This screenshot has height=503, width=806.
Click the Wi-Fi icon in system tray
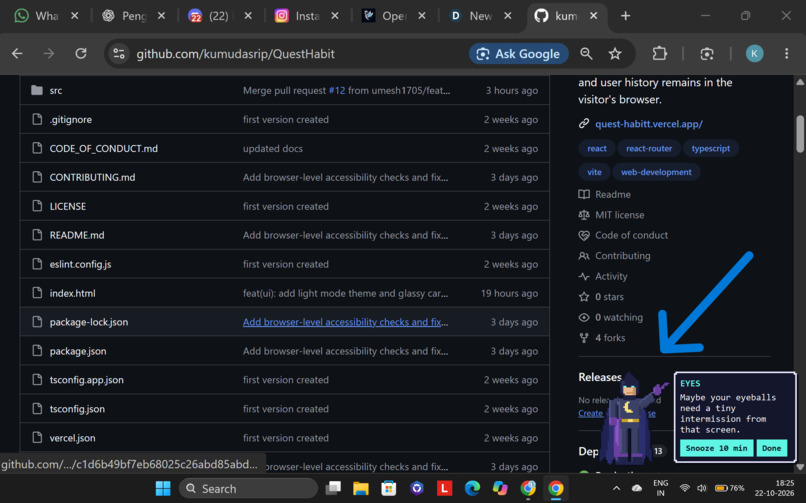pyautogui.click(x=684, y=488)
